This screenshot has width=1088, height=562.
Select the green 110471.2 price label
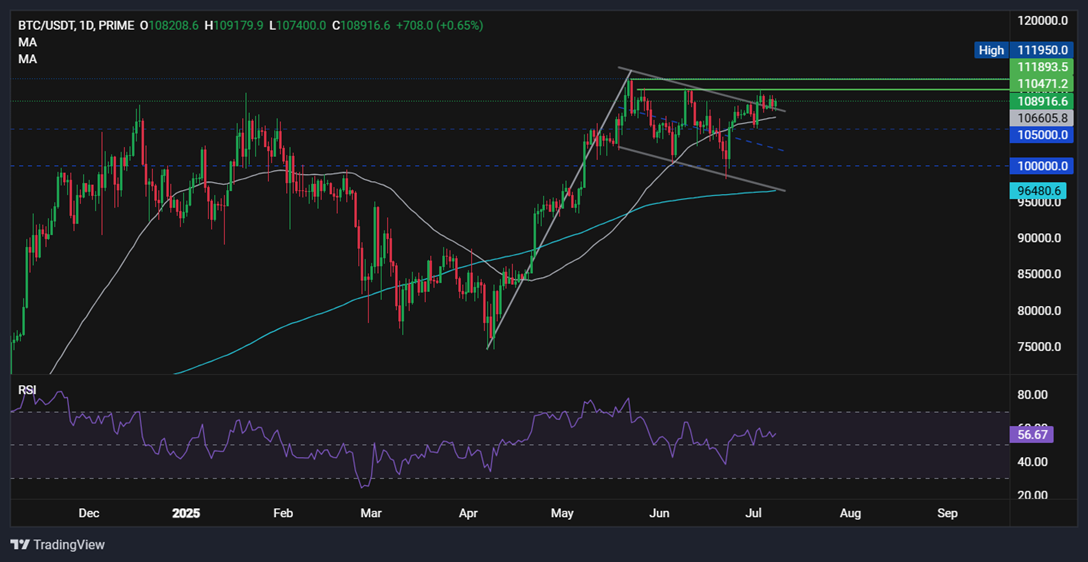[1042, 83]
